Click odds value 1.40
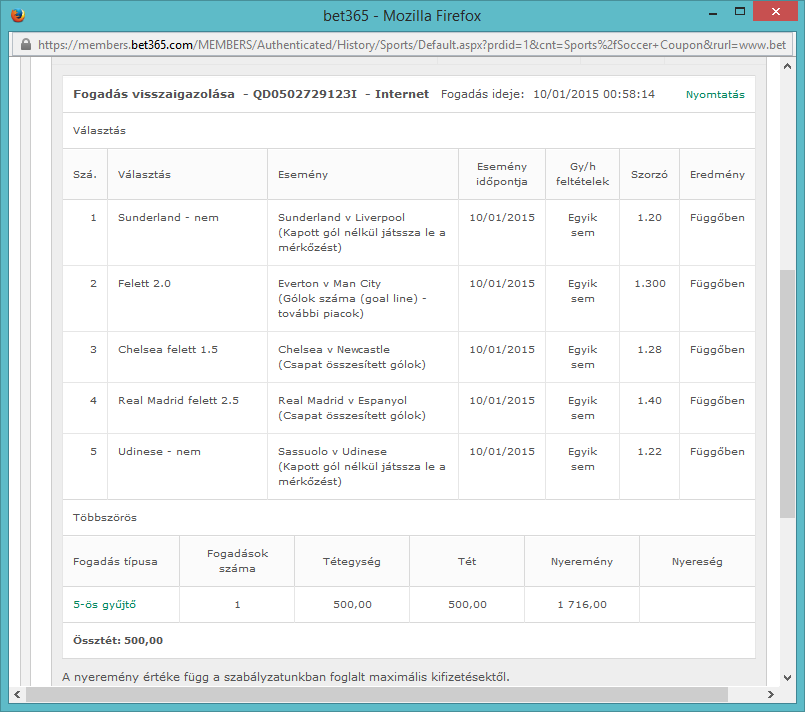 (x=649, y=400)
